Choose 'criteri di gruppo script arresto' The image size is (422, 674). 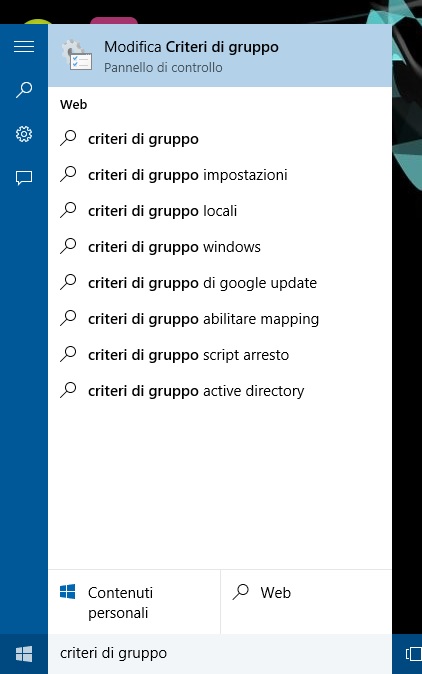click(220, 355)
